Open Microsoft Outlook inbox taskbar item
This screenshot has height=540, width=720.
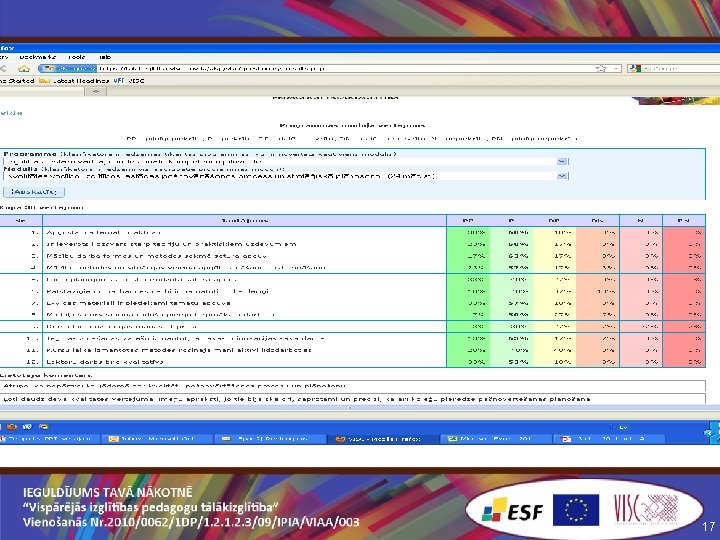(x=157, y=439)
